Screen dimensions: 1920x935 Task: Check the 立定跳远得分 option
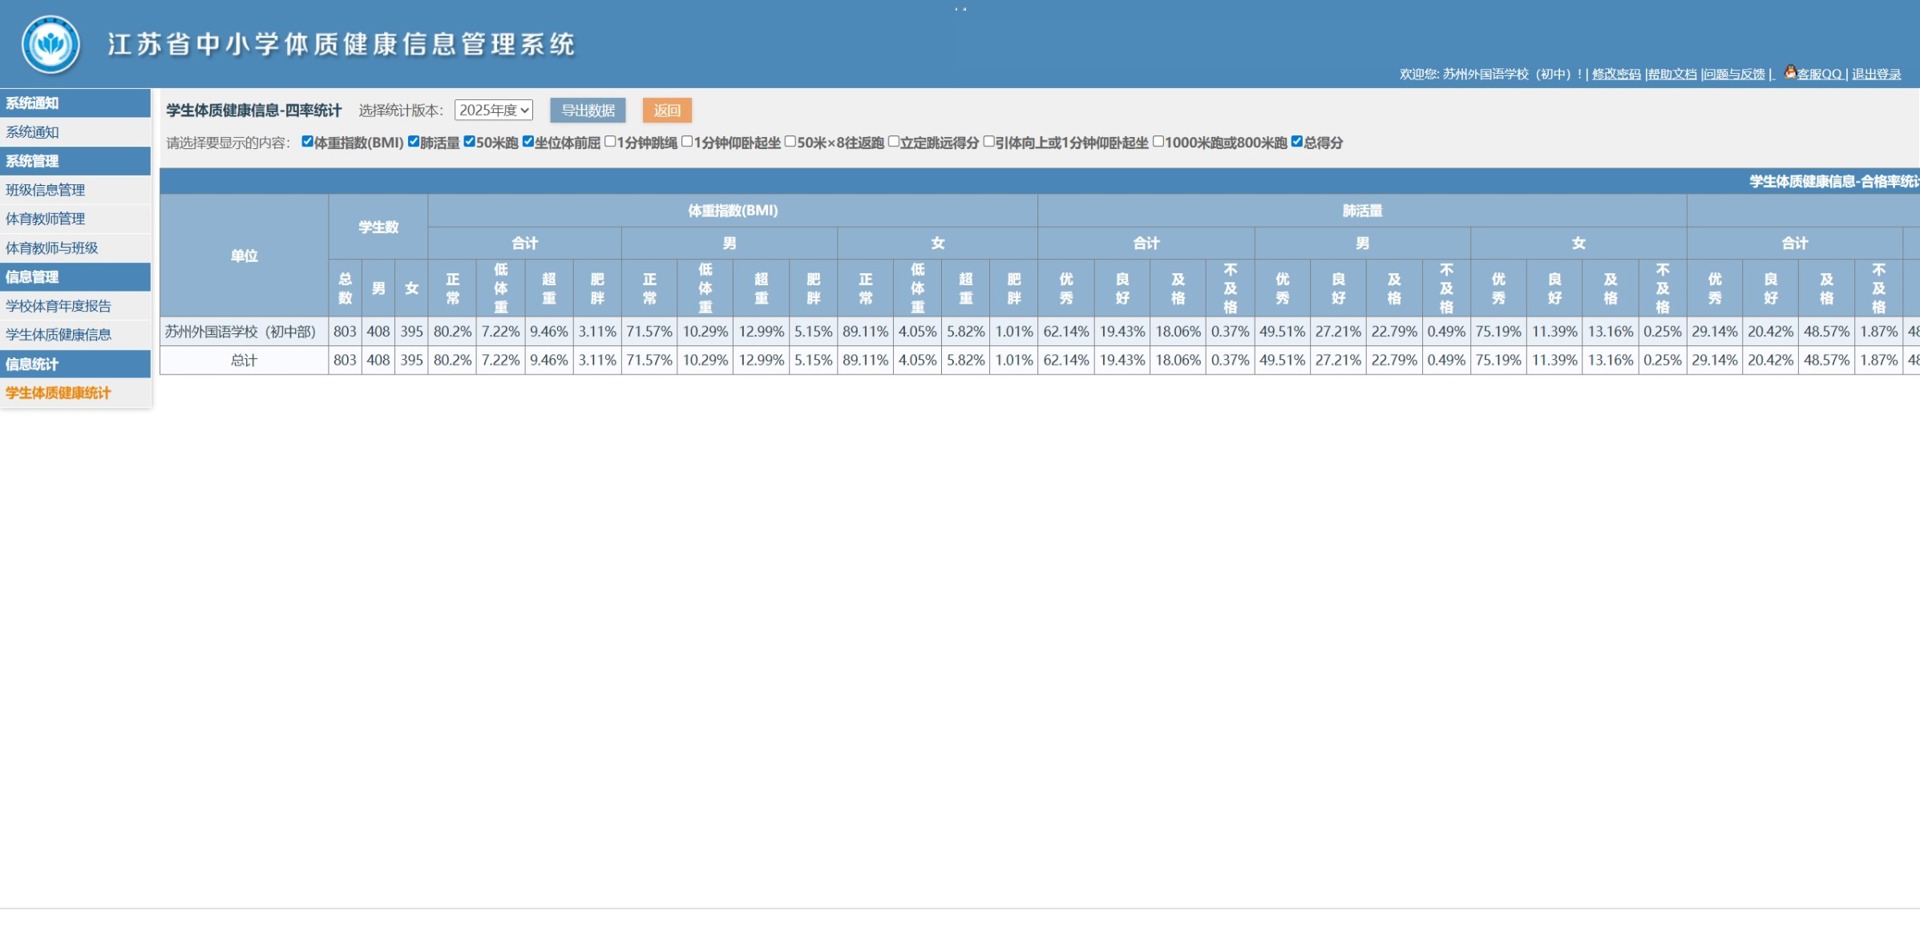[x=894, y=142]
